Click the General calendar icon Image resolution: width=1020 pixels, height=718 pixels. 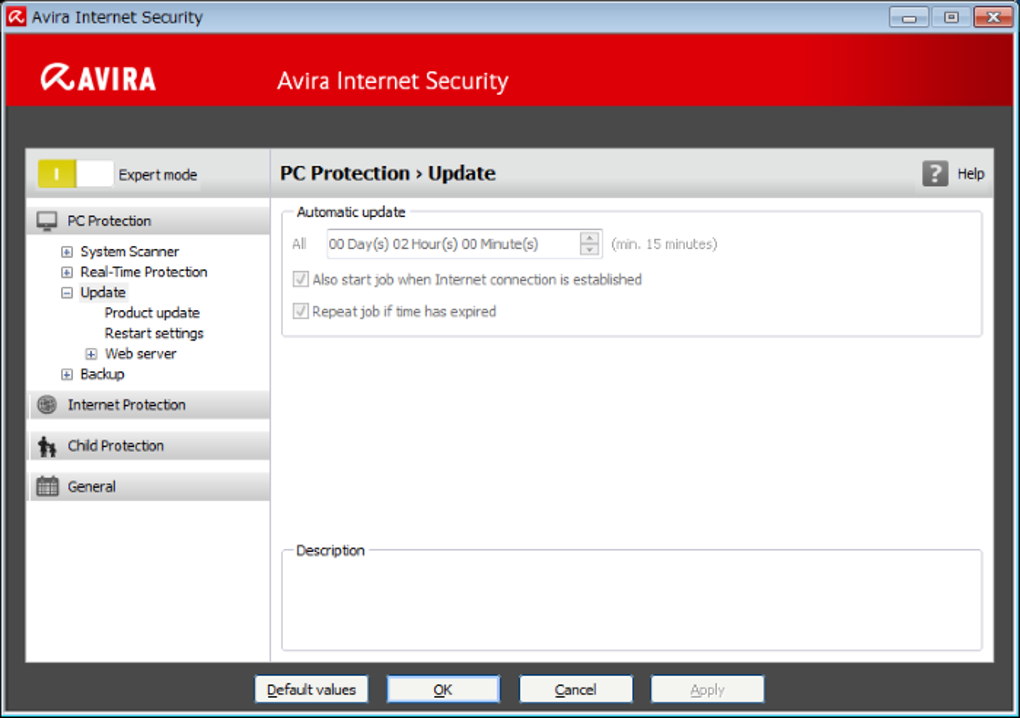pyautogui.click(x=47, y=487)
